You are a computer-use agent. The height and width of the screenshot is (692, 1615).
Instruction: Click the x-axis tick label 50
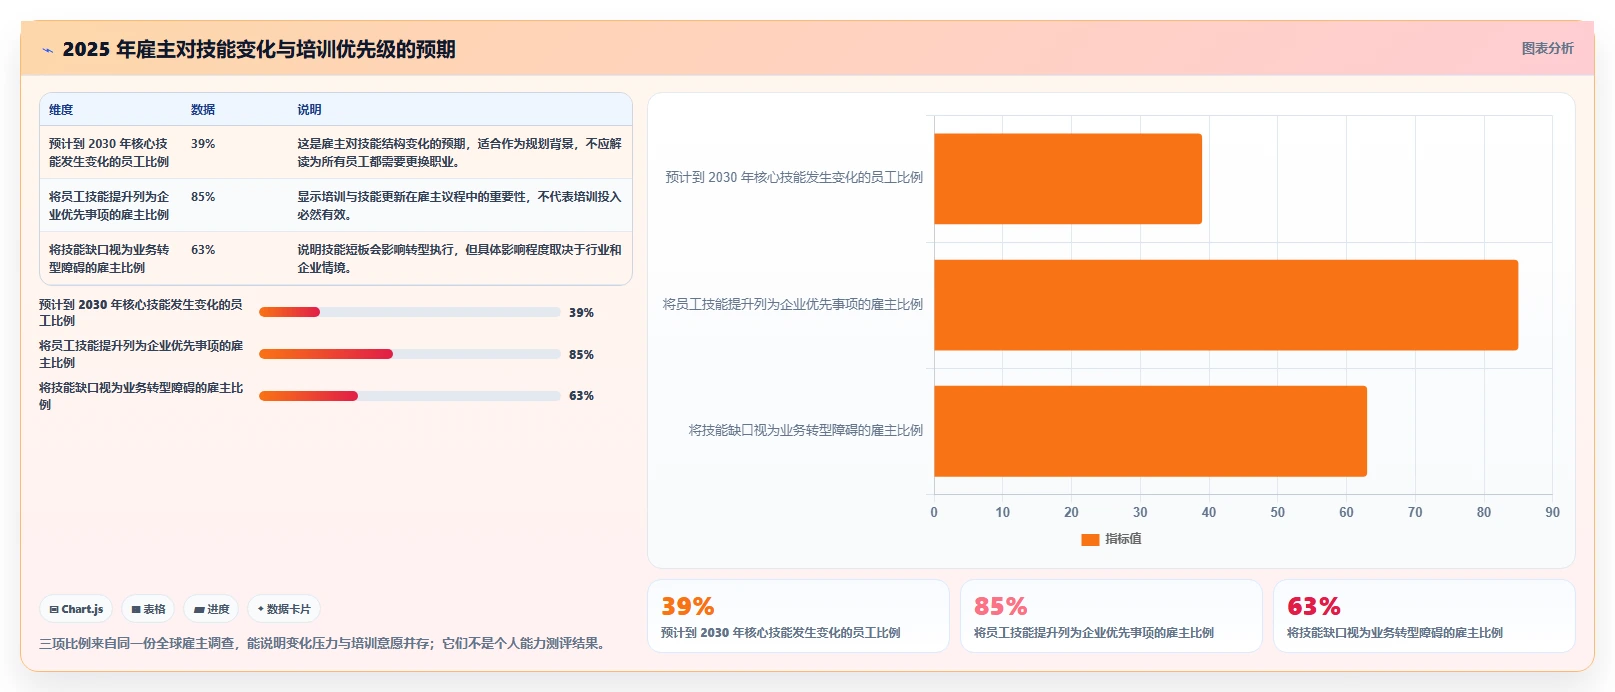1277,512
